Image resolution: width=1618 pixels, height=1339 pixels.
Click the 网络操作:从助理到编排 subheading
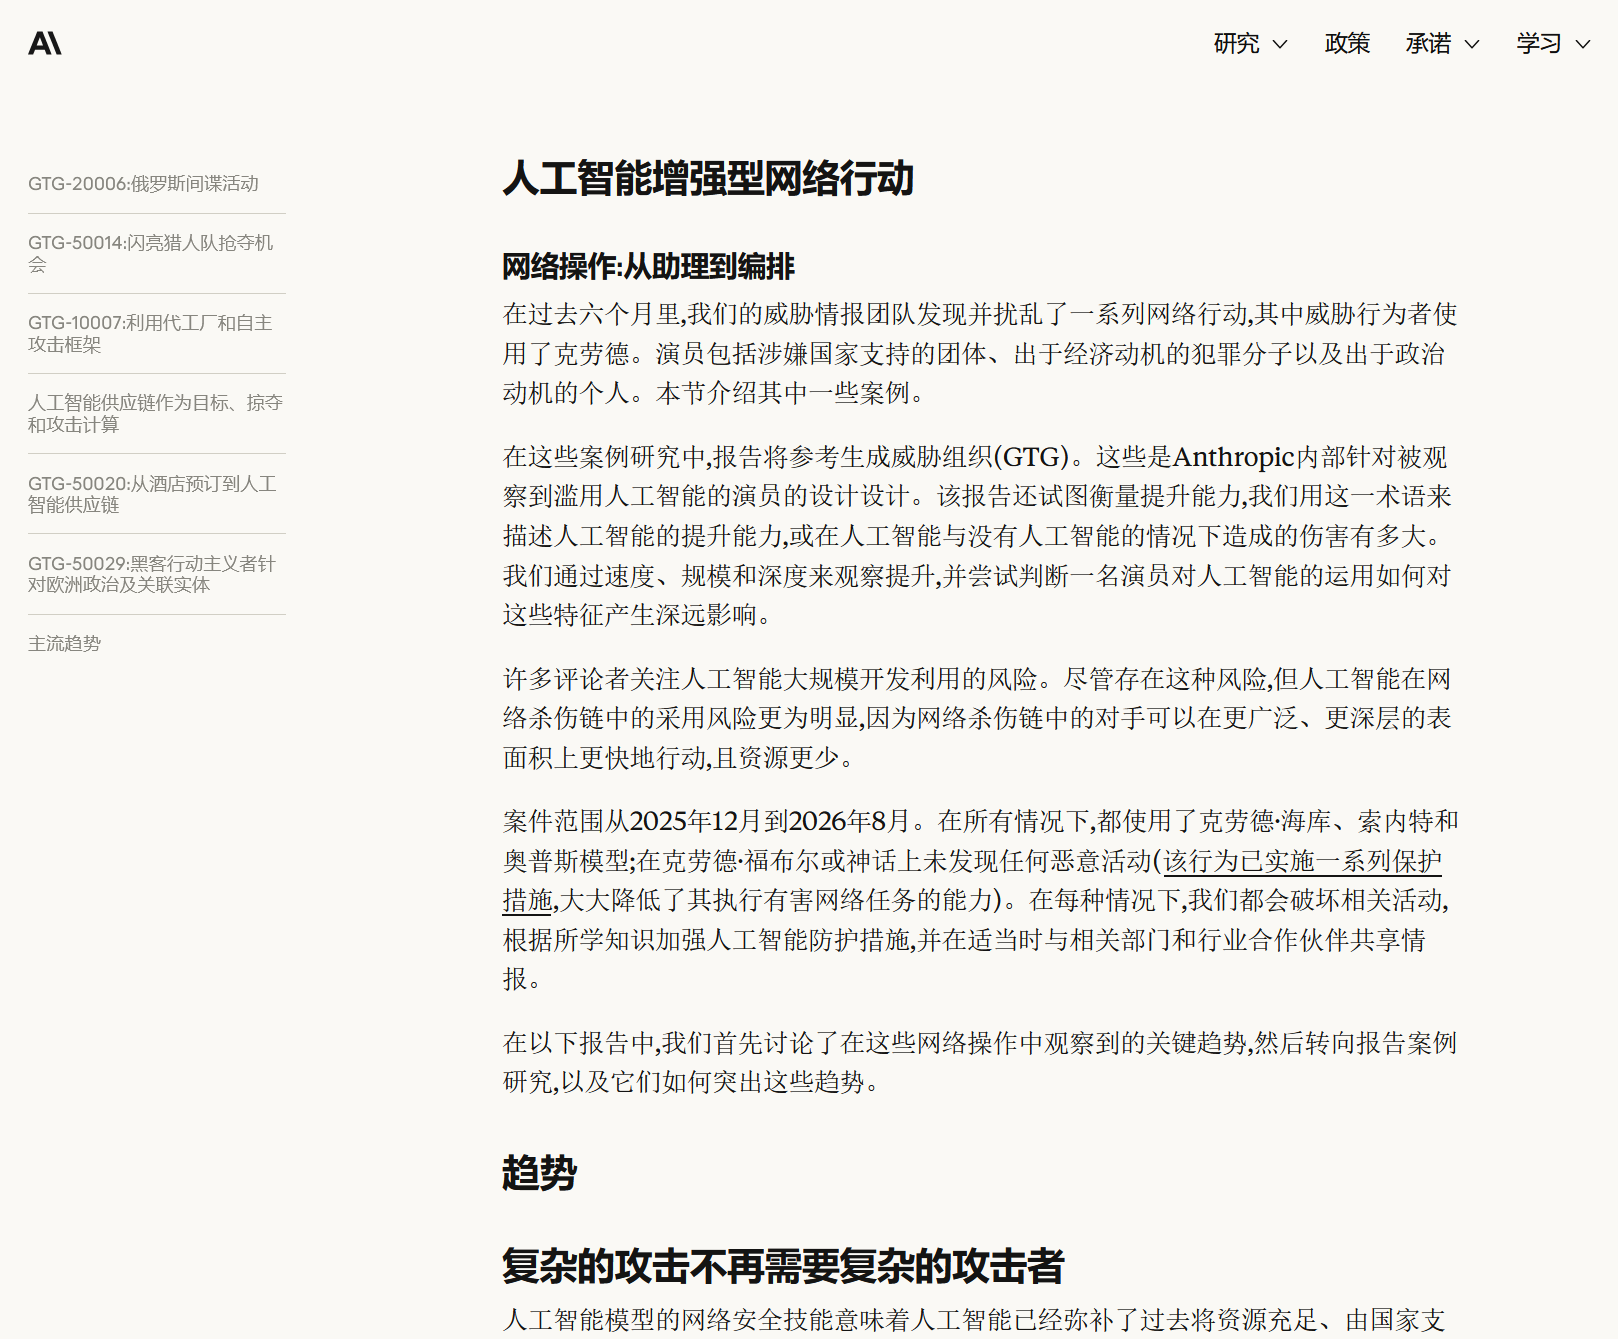tap(648, 267)
